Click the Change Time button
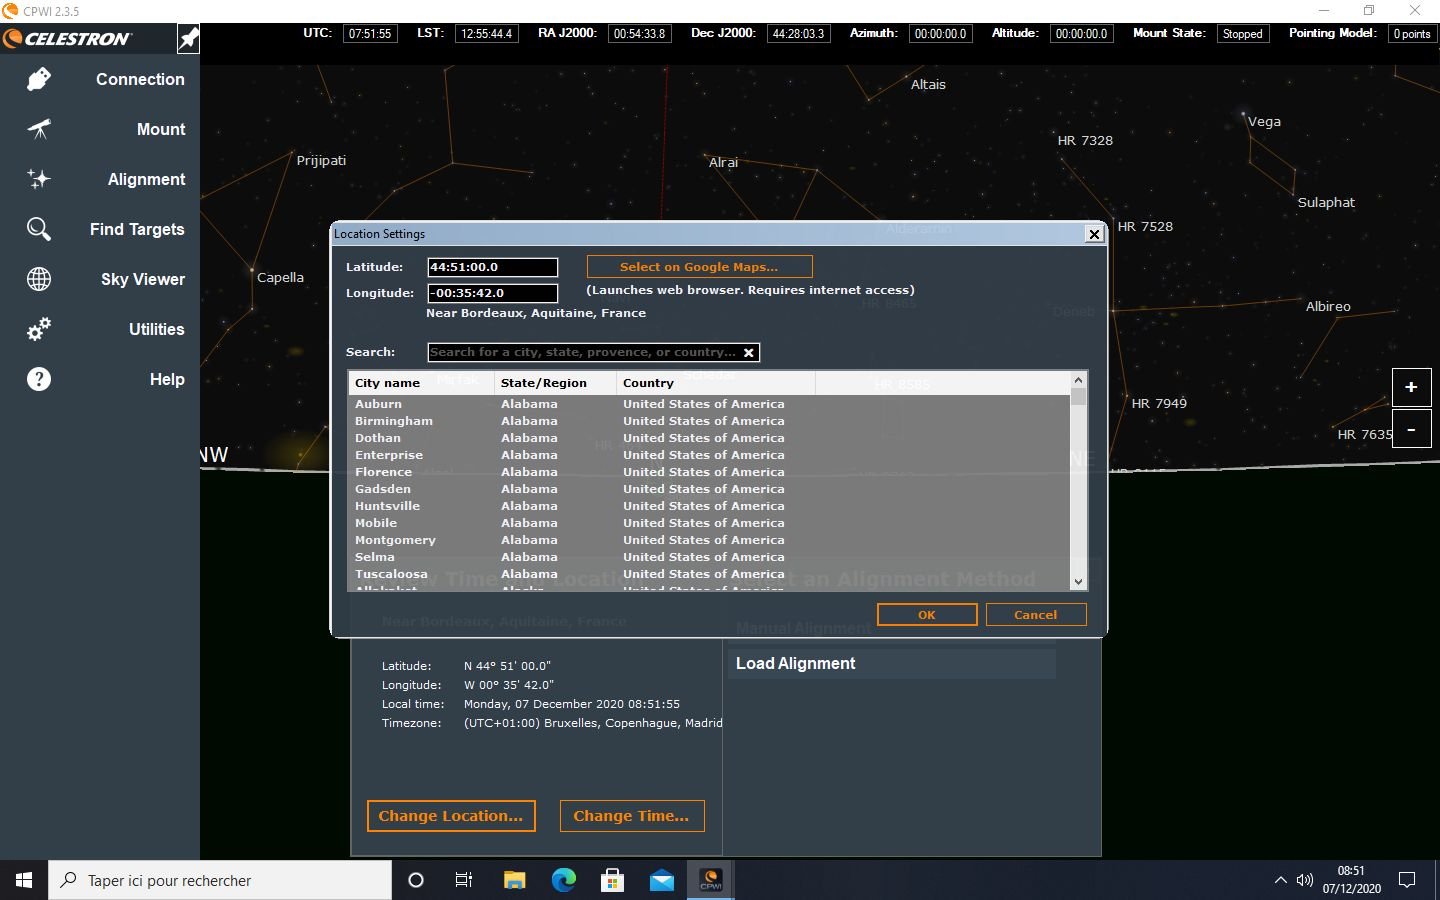Viewport: 1440px width, 900px height. pyautogui.click(x=631, y=816)
